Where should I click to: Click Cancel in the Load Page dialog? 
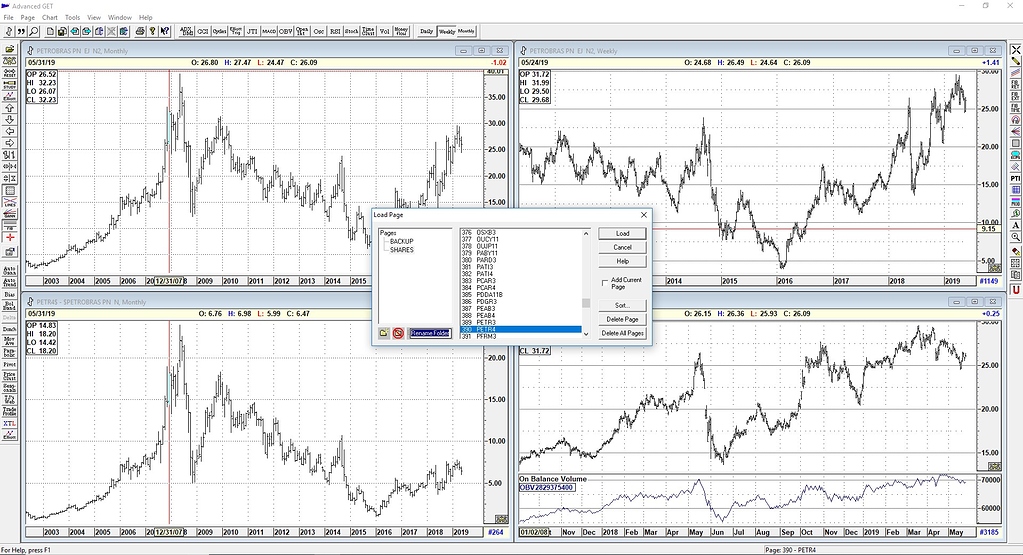coord(622,247)
